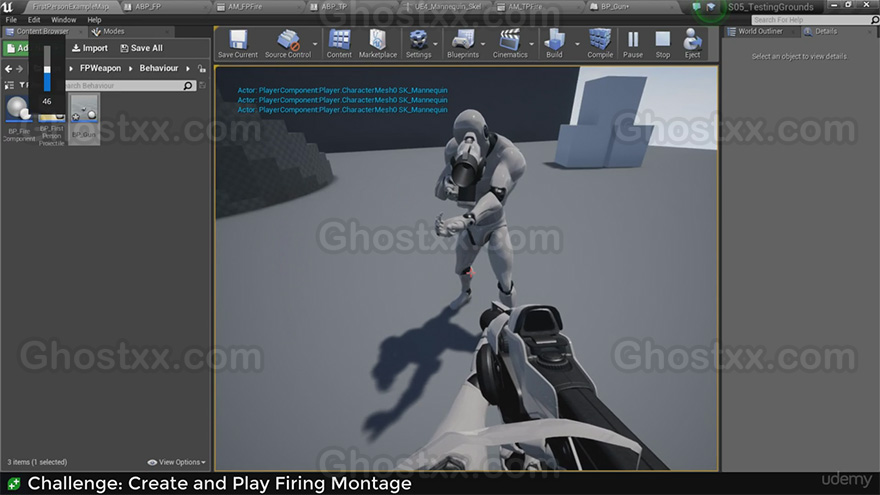Select the Details panel tab
The height and width of the screenshot is (495, 880).
[x=826, y=31]
